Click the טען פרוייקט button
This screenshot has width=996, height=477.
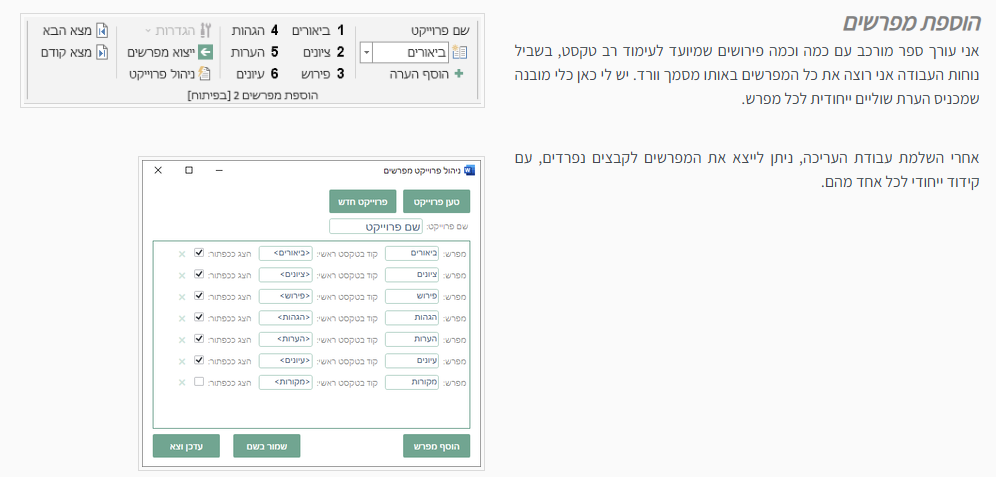[437, 201]
